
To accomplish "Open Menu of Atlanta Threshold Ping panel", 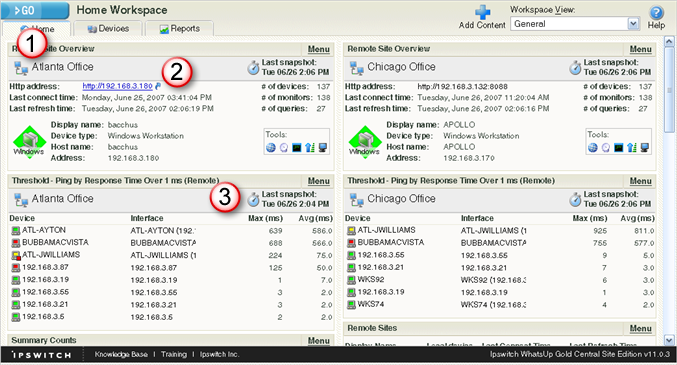I will point(319,181).
